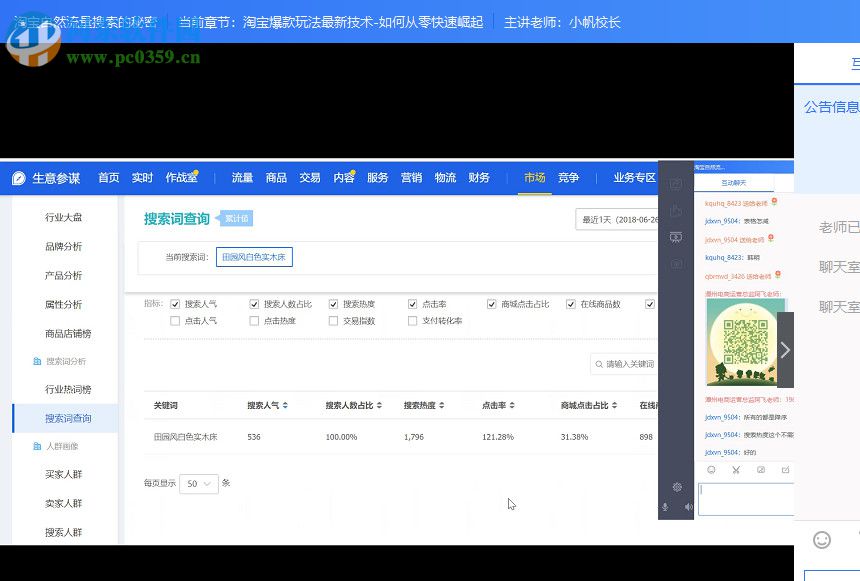The height and width of the screenshot is (581, 860).
Task: Expand the arrow beside the QR code
Action: click(785, 349)
